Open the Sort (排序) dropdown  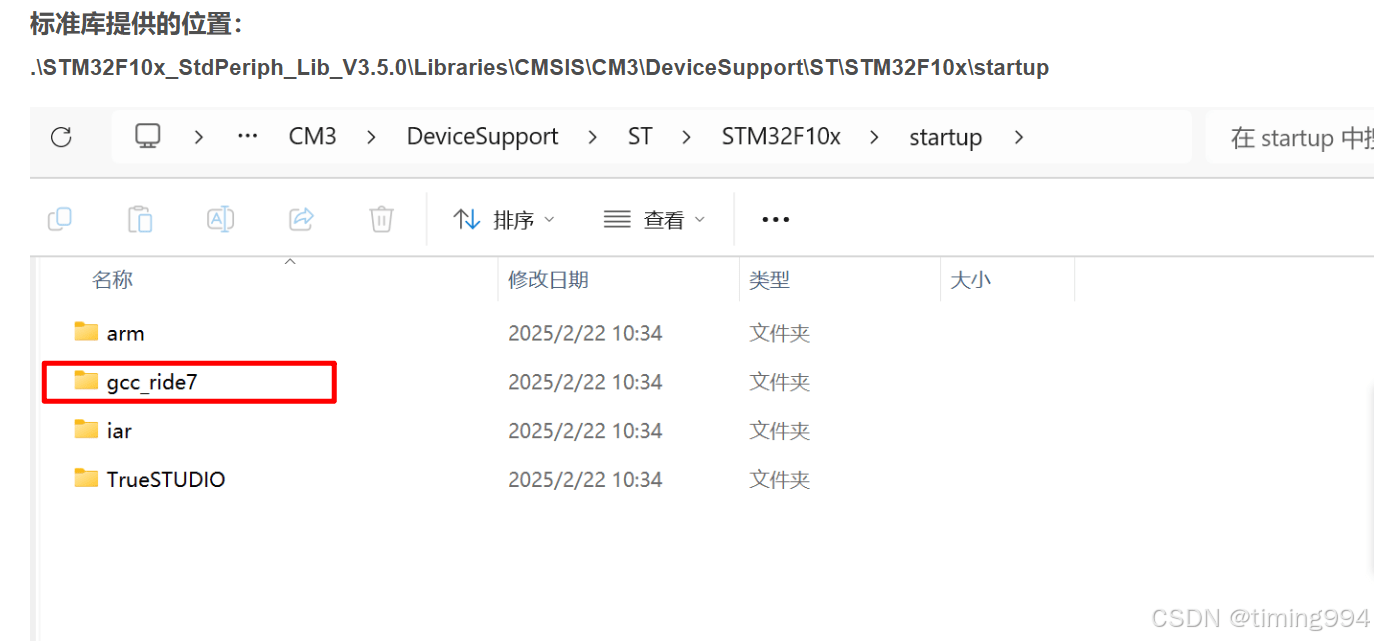[x=504, y=220]
